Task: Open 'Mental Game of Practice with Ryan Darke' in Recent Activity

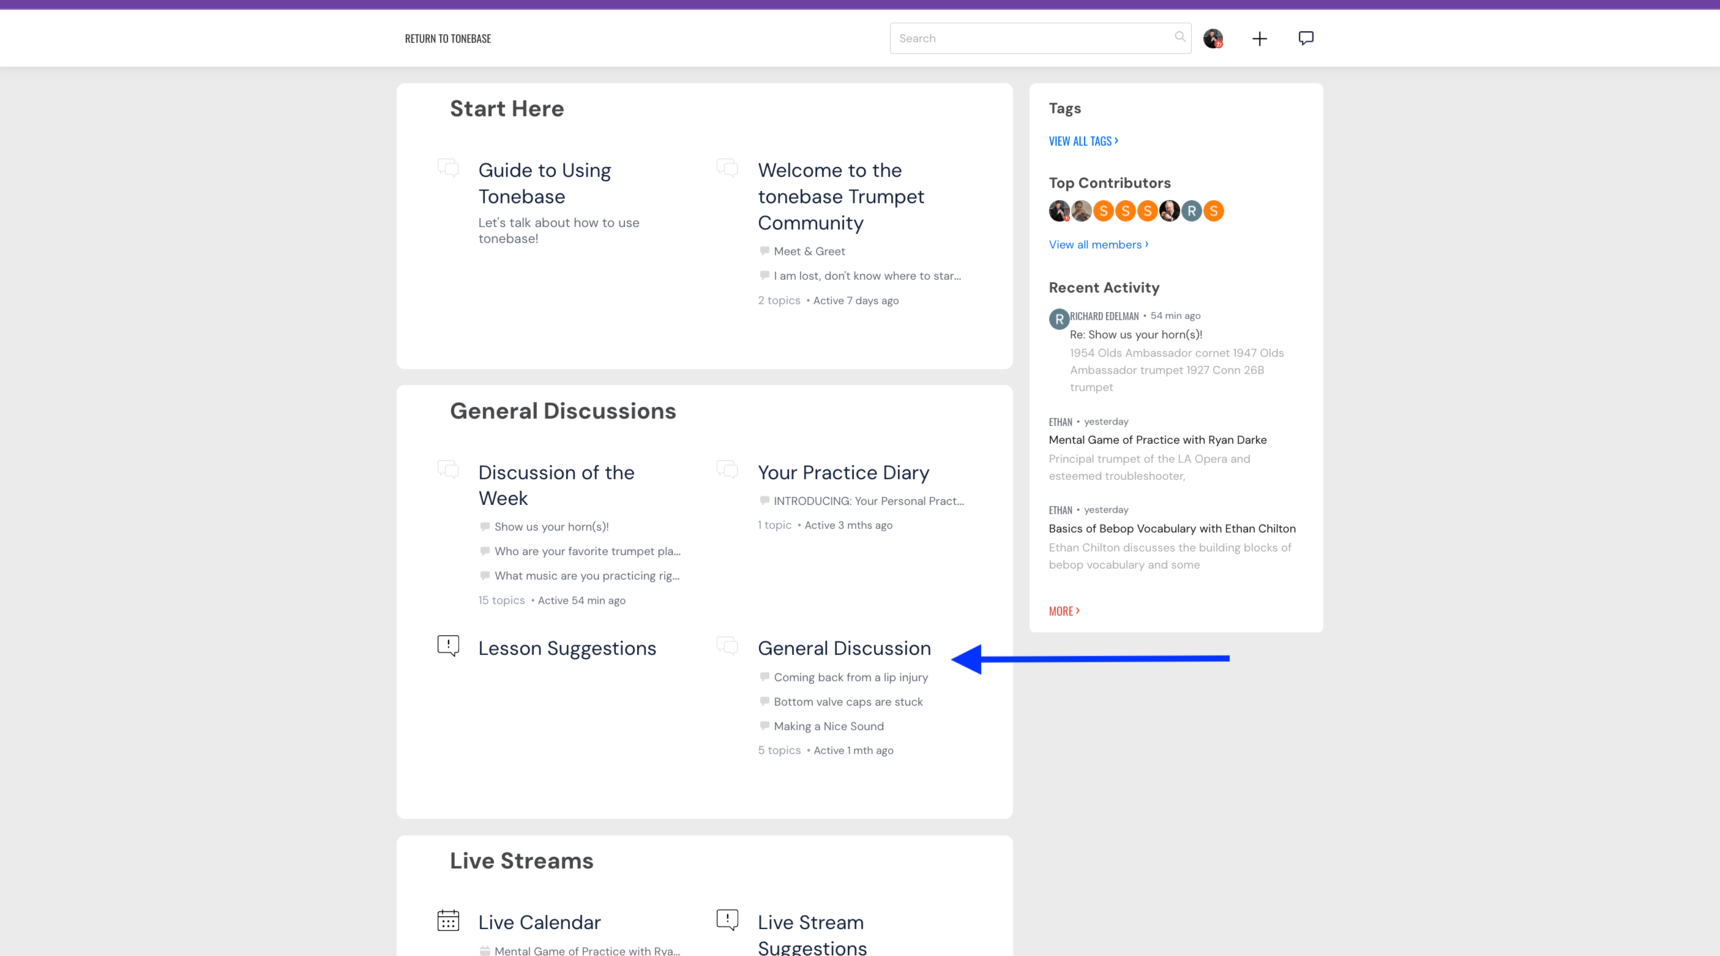Action: pyautogui.click(x=1157, y=440)
